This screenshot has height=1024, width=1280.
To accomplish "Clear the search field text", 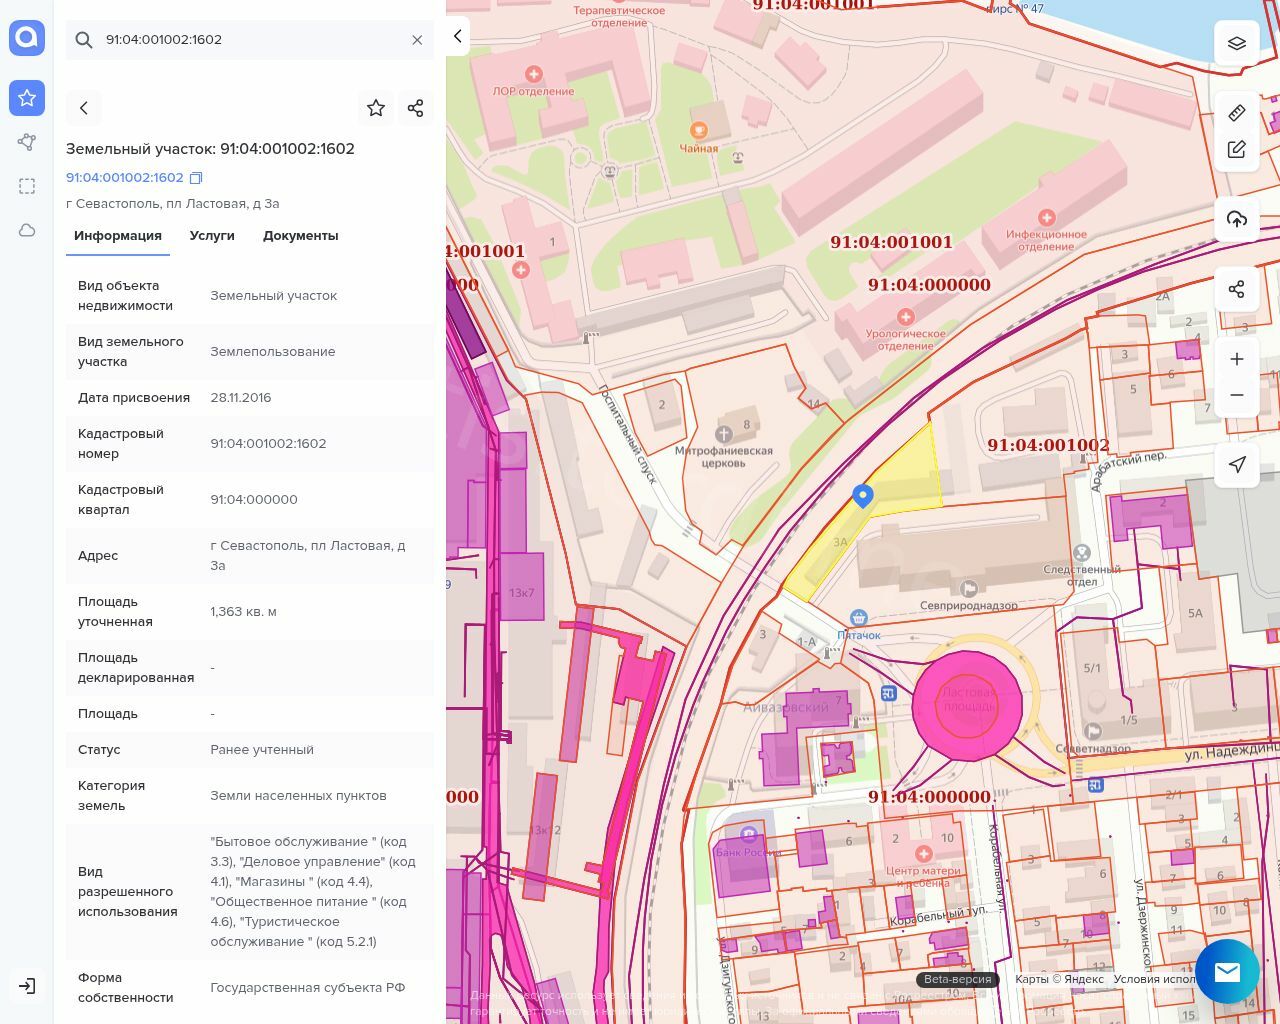I will [417, 40].
